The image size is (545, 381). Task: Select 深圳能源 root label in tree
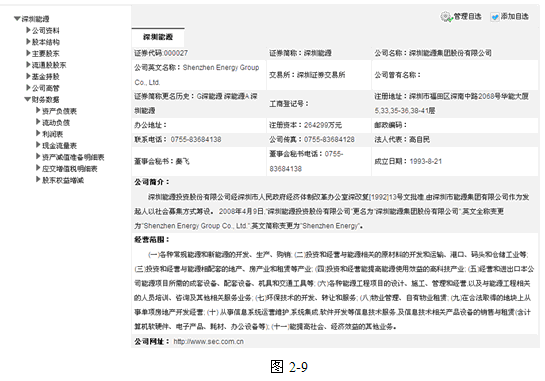[35, 19]
